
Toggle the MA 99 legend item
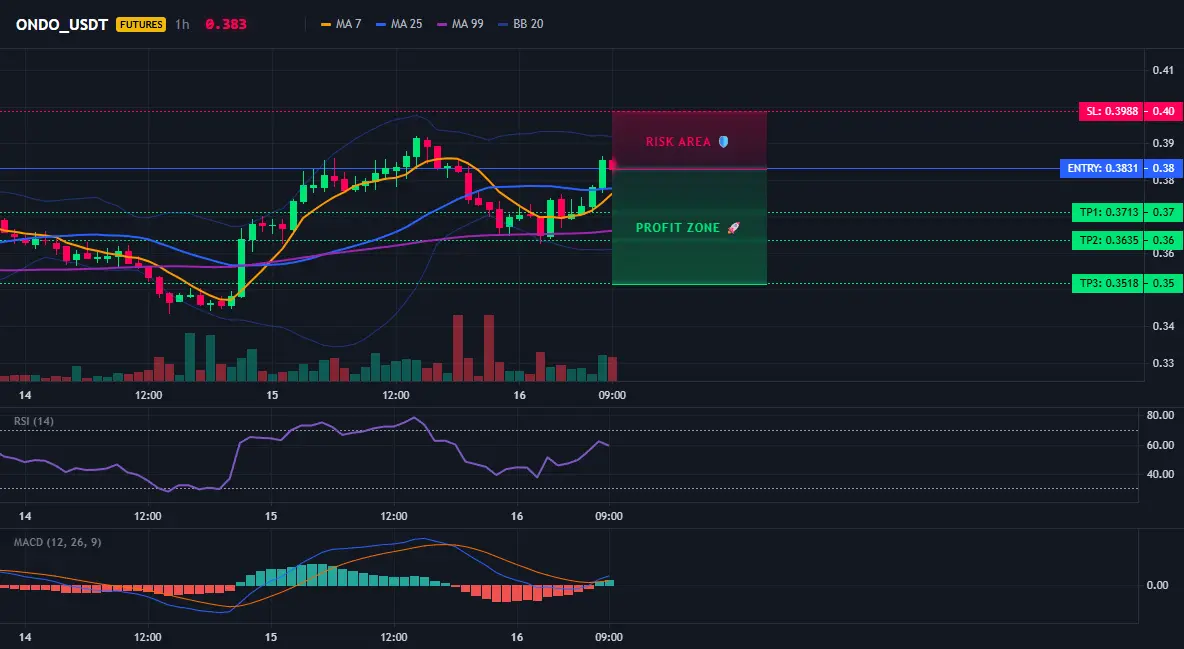click(x=460, y=24)
